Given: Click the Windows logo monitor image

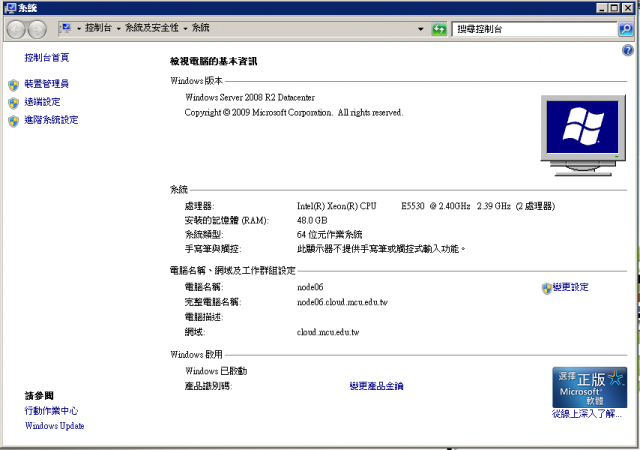Looking at the screenshot, I should coord(582,135).
